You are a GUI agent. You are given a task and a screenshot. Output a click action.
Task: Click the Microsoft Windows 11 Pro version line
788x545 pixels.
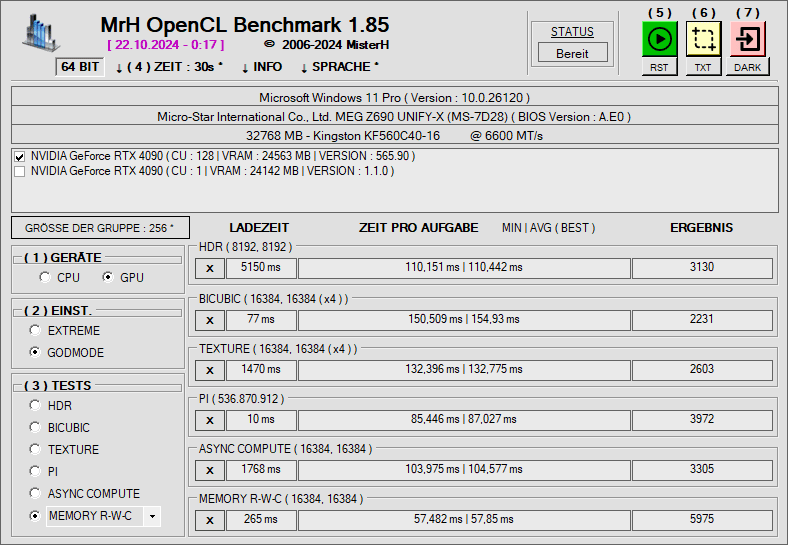(x=395, y=98)
